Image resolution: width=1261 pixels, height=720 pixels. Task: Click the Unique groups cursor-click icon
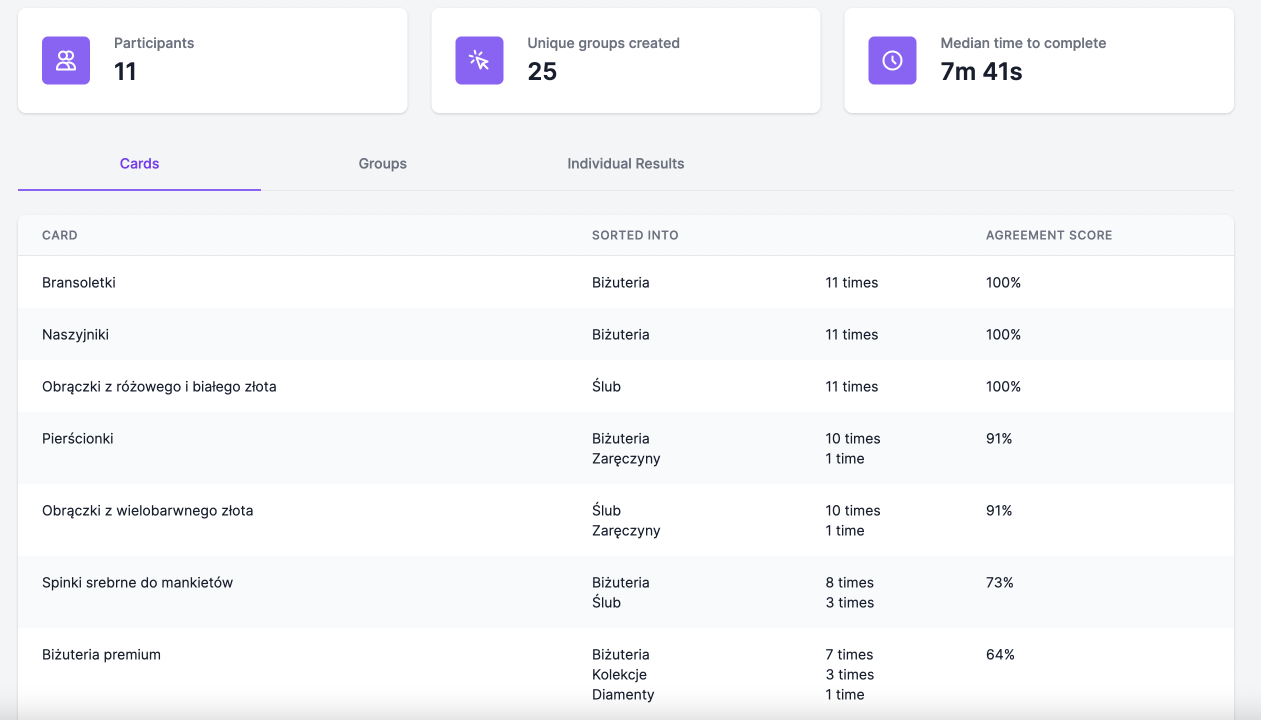click(479, 61)
